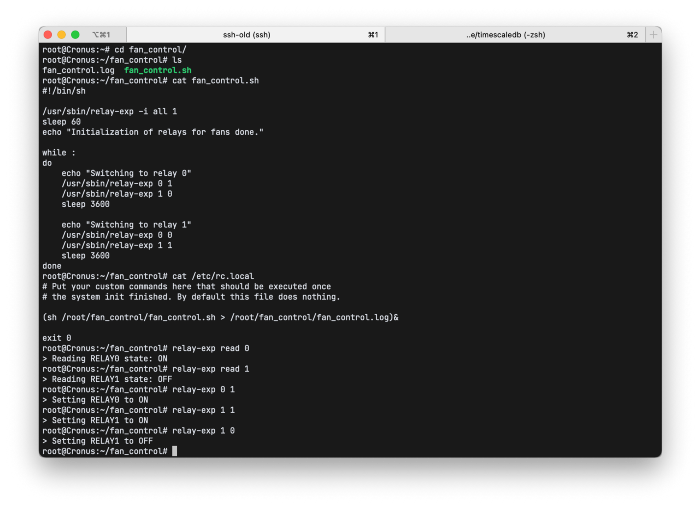Click the 'relay-exp read 0' command line

pyautogui.click(x=146, y=348)
